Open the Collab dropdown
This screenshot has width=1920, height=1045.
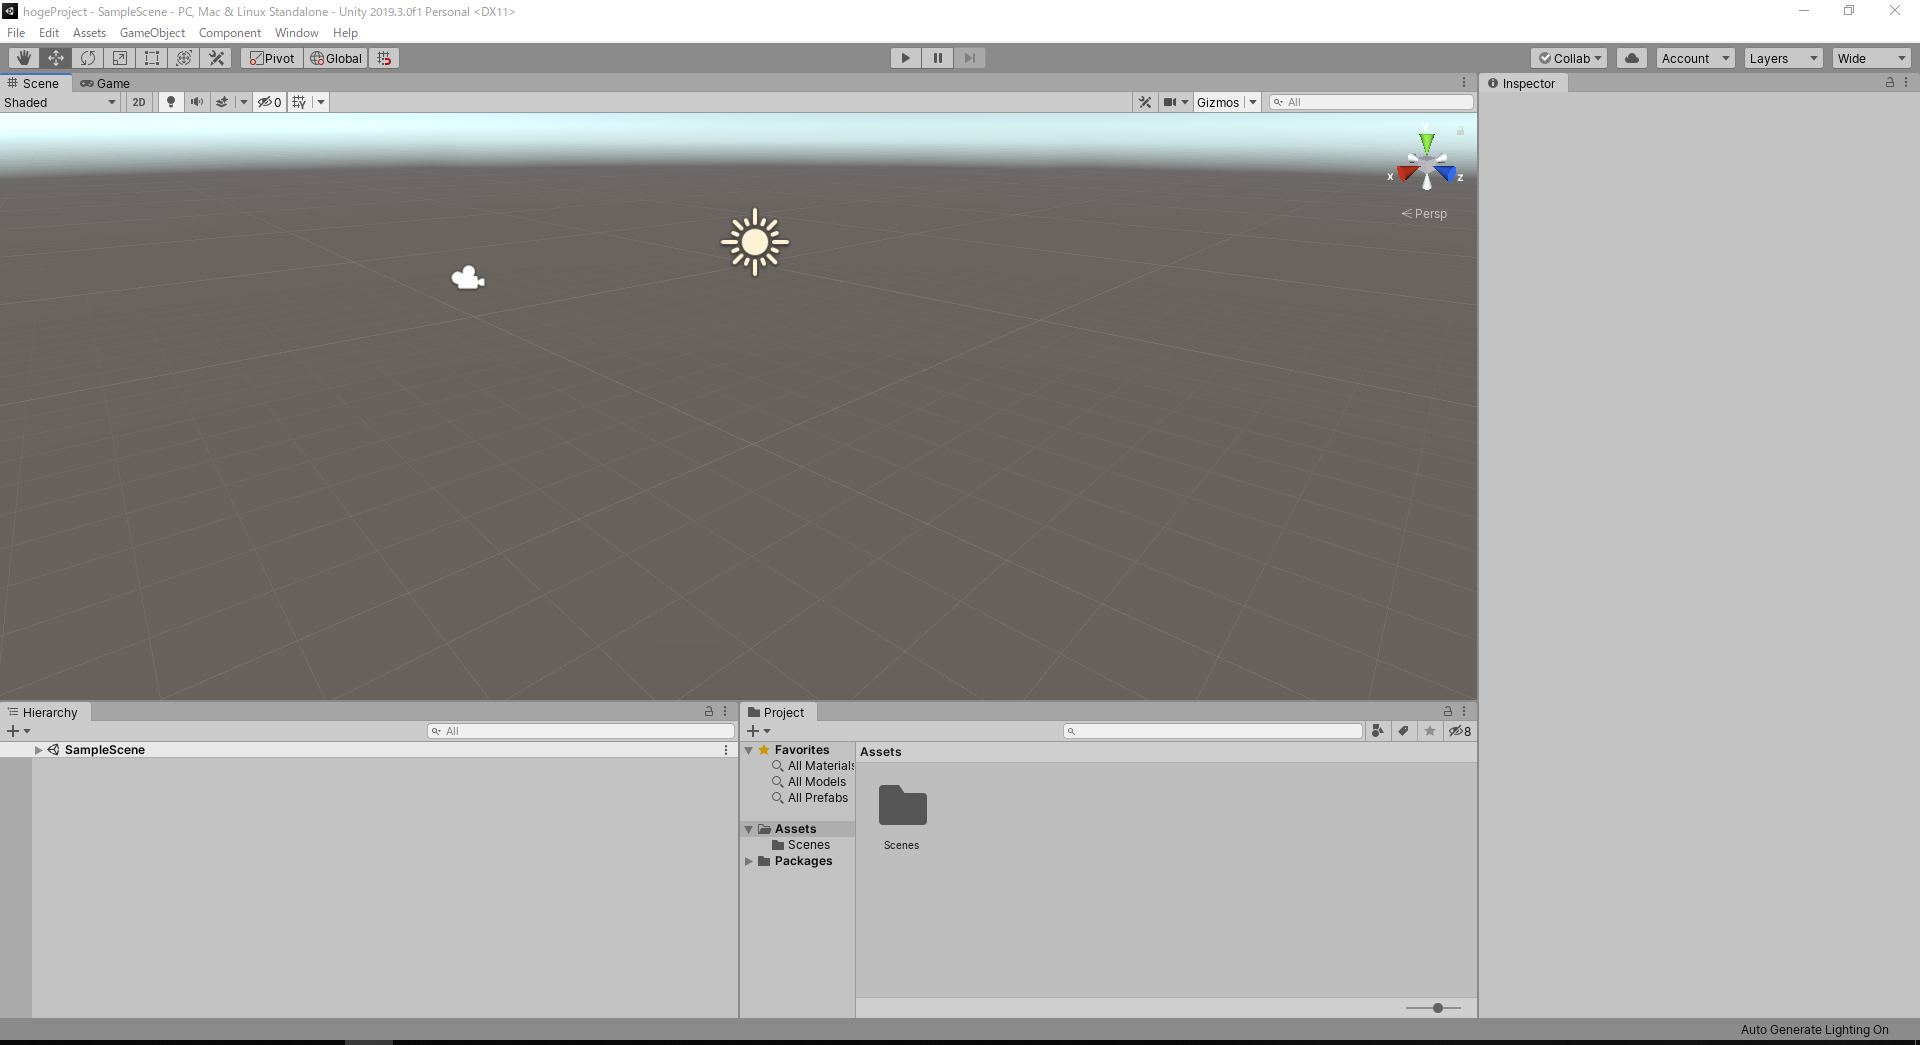pos(1569,58)
